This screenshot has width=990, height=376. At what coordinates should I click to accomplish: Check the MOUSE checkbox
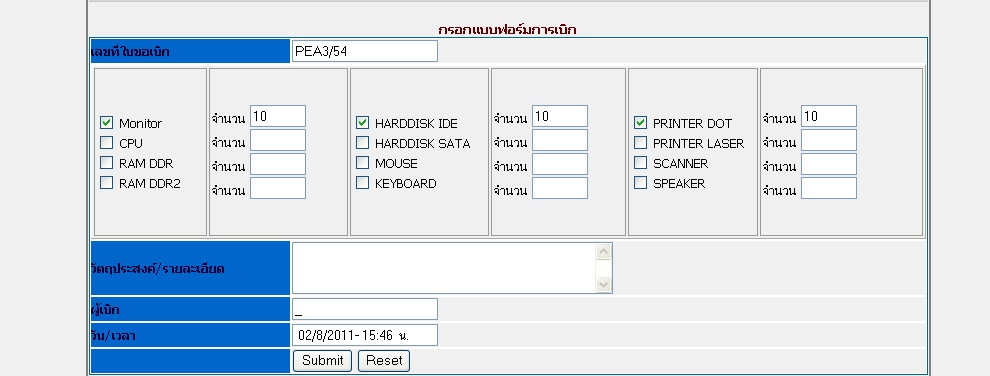click(362, 163)
